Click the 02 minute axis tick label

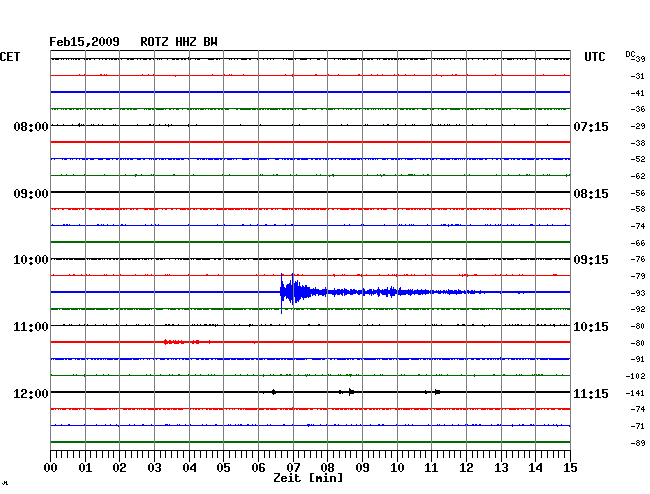point(119,468)
